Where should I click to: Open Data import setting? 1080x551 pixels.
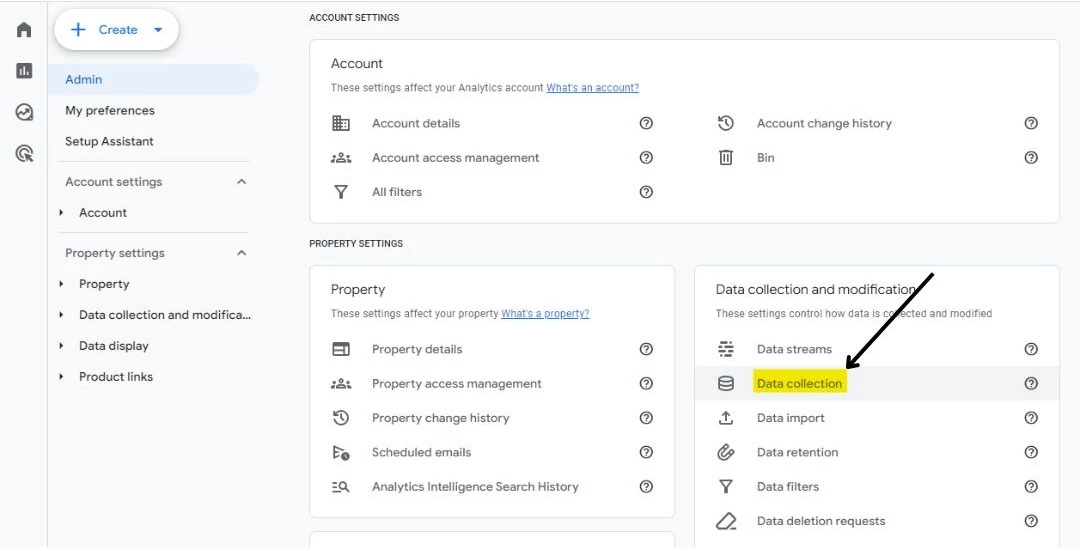(791, 418)
